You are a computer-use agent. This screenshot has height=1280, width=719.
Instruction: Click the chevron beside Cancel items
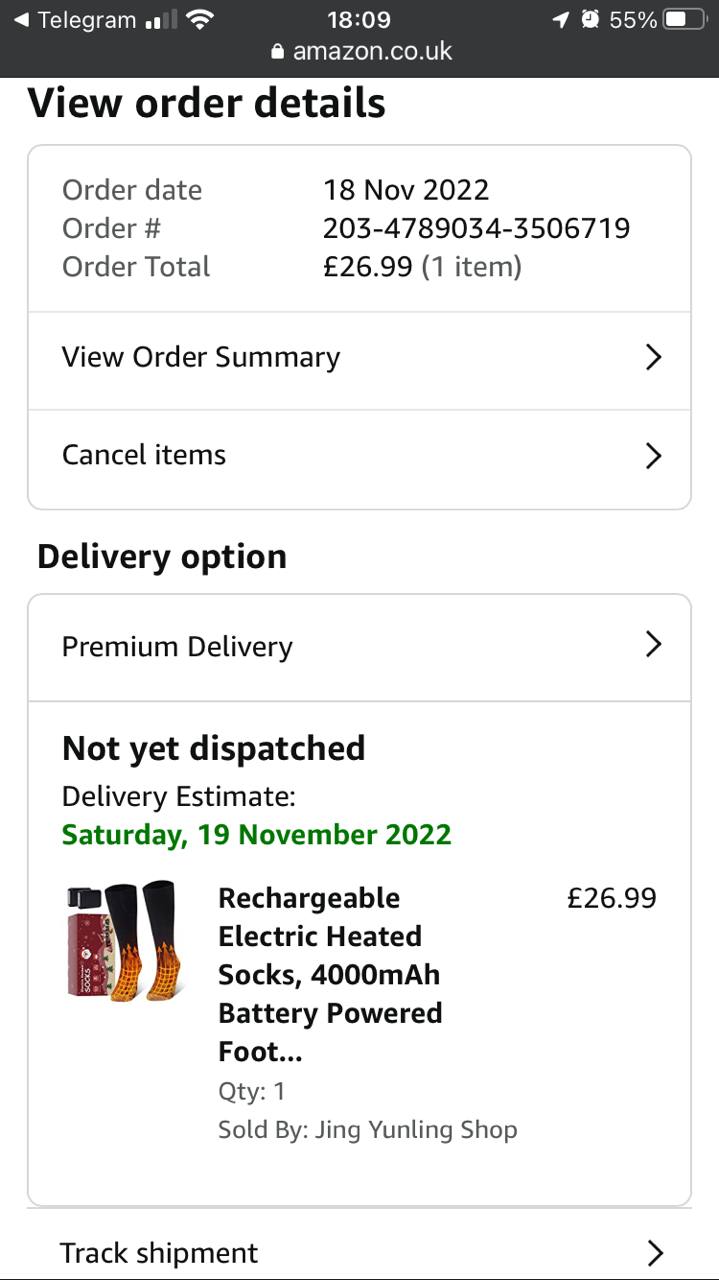(653, 456)
